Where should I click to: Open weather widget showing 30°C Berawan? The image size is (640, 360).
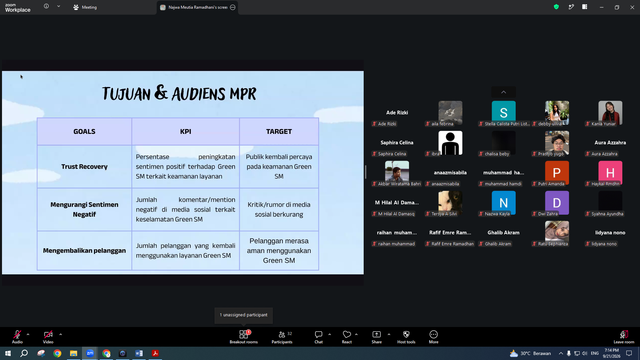click(531, 353)
